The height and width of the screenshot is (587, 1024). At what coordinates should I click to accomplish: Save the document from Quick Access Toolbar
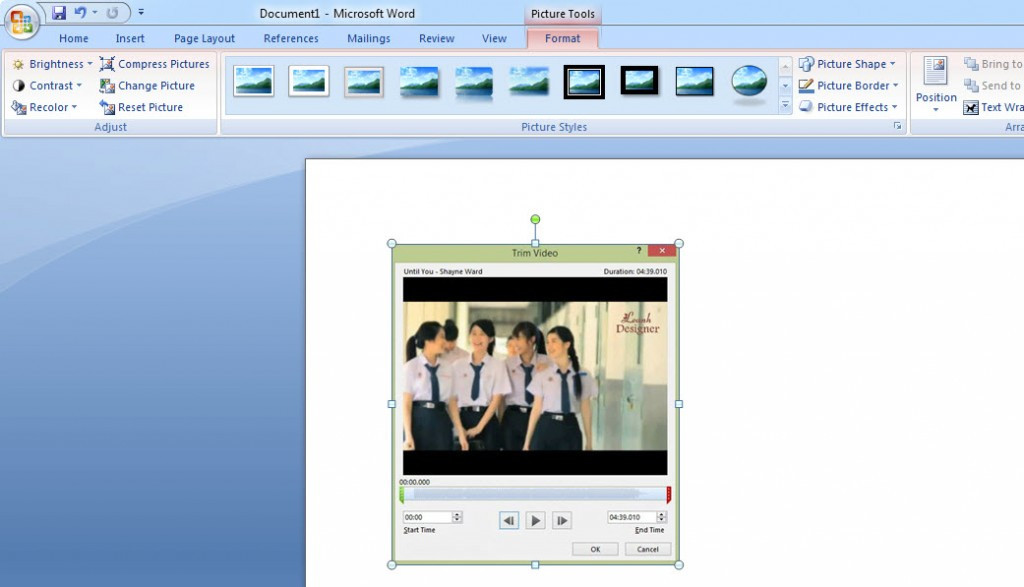pyautogui.click(x=59, y=12)
